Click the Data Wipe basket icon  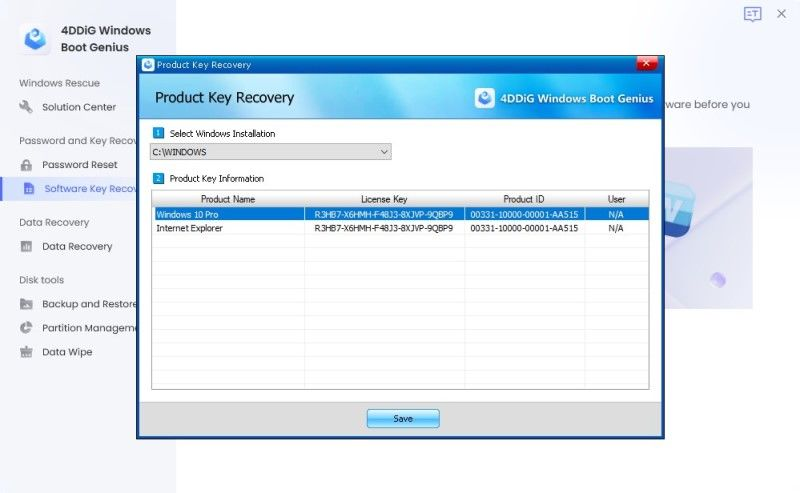pyautogui.click(x=26, y=352)
